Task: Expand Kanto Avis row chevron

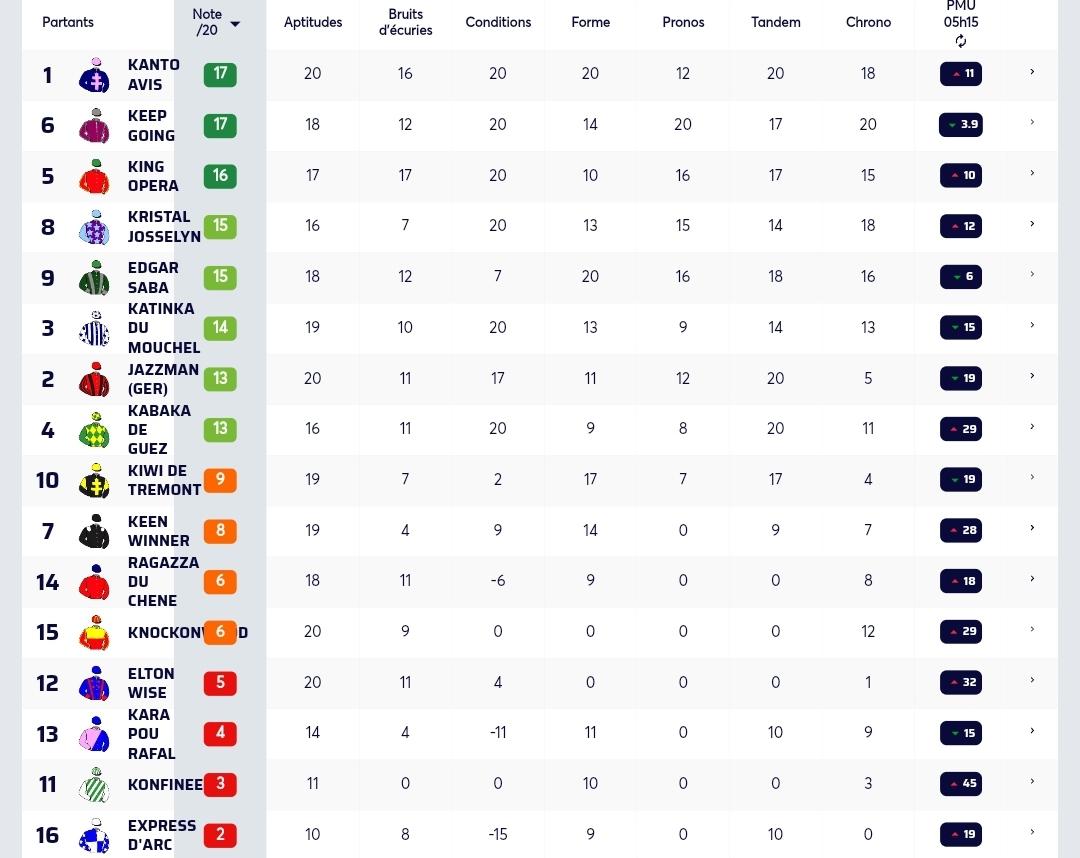Action: [1032, 72]
